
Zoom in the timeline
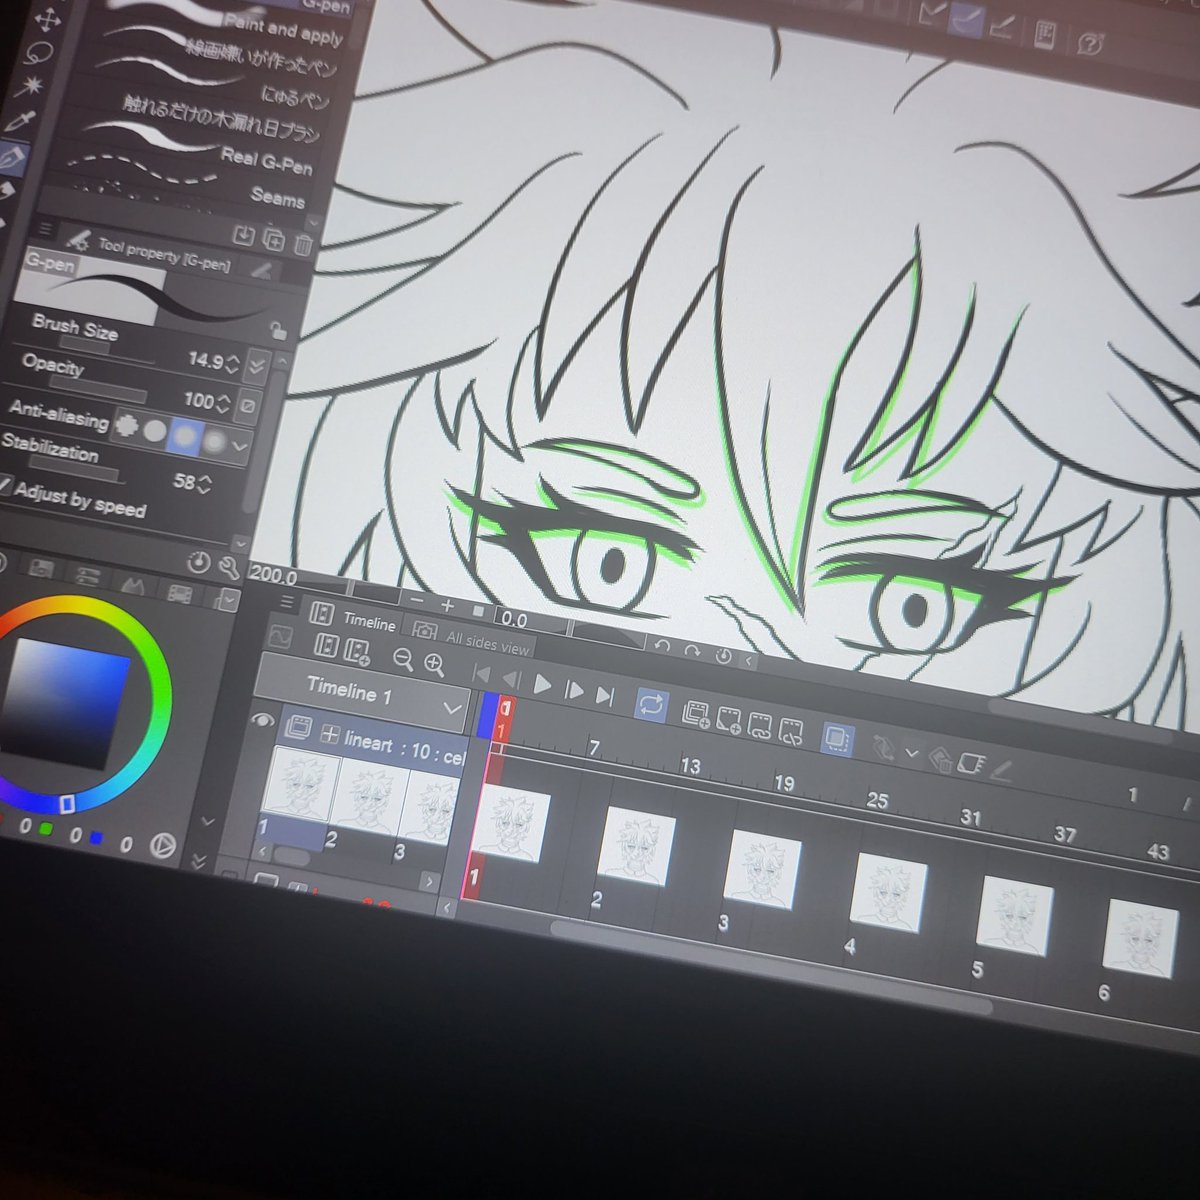[x=433, y=663]
